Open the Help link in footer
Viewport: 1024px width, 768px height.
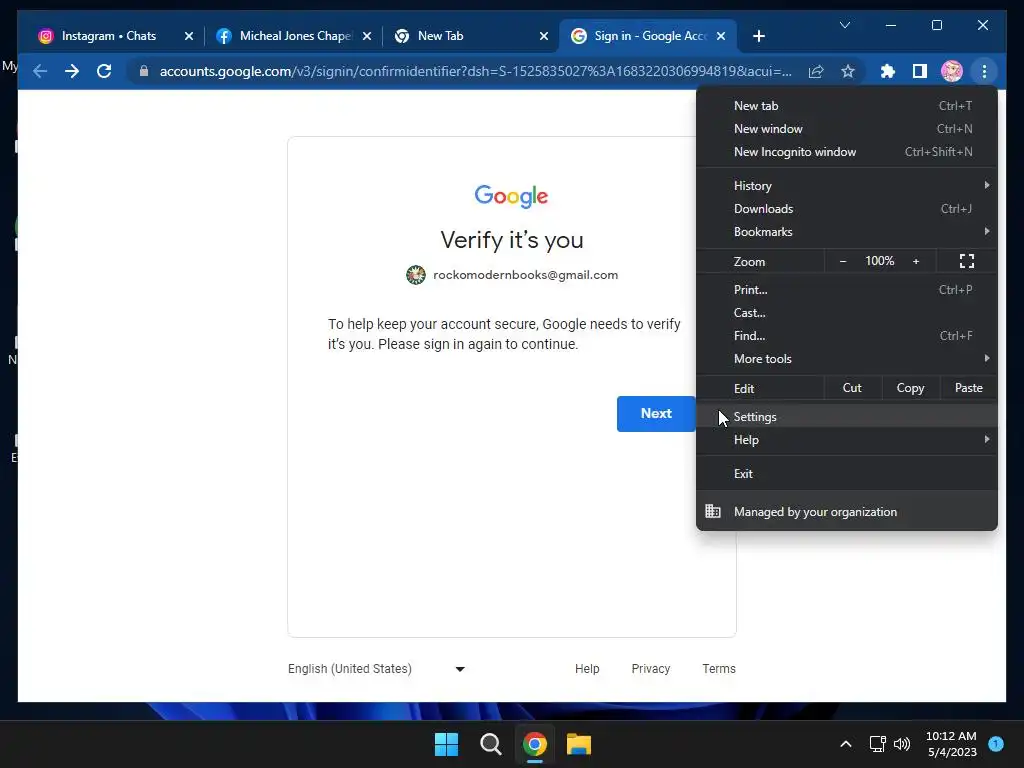pyautogui.click(x=587, y=669)
